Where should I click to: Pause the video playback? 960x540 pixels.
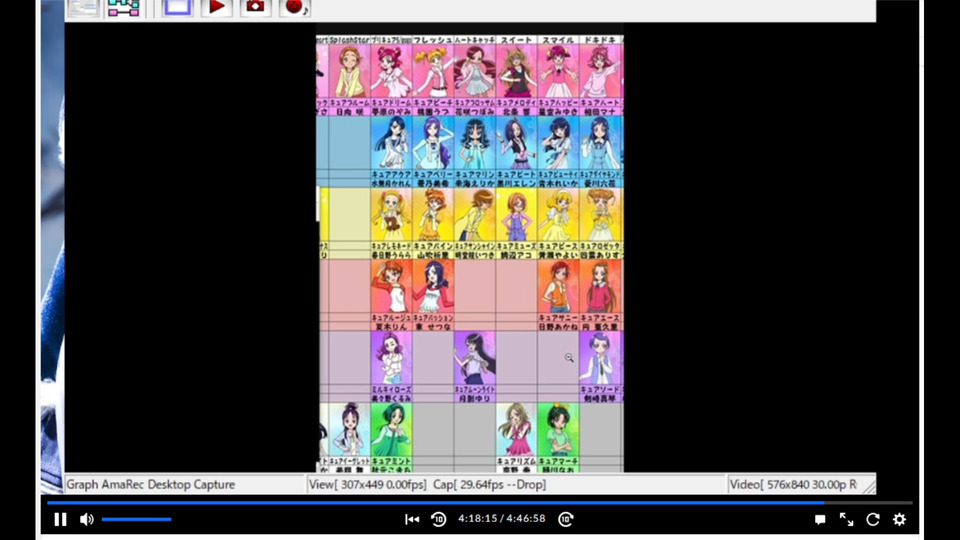(60, 519)
